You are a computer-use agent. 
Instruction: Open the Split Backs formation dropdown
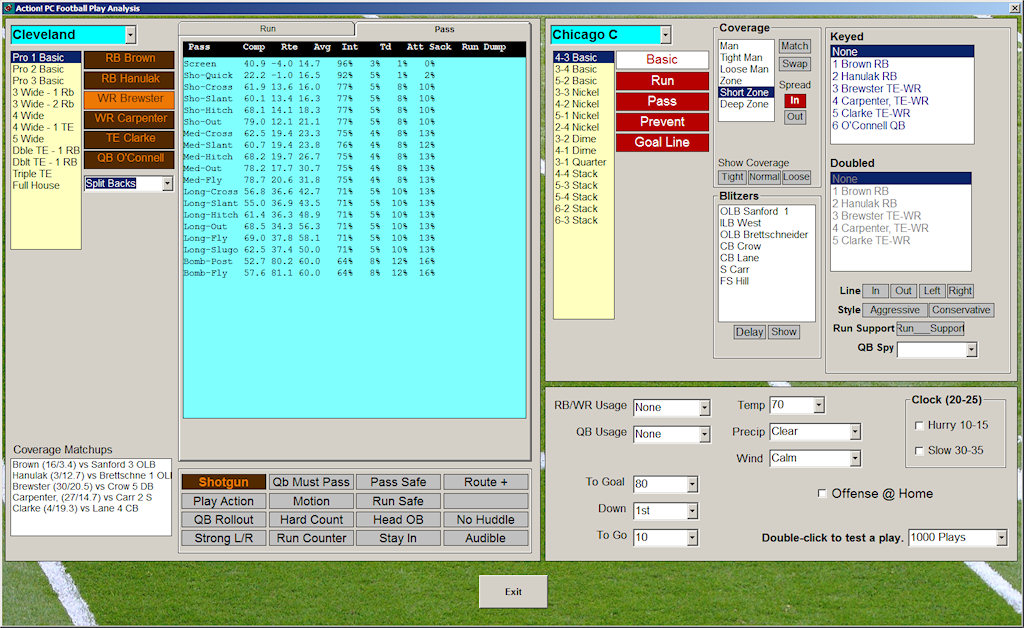[x=166, y=184]
